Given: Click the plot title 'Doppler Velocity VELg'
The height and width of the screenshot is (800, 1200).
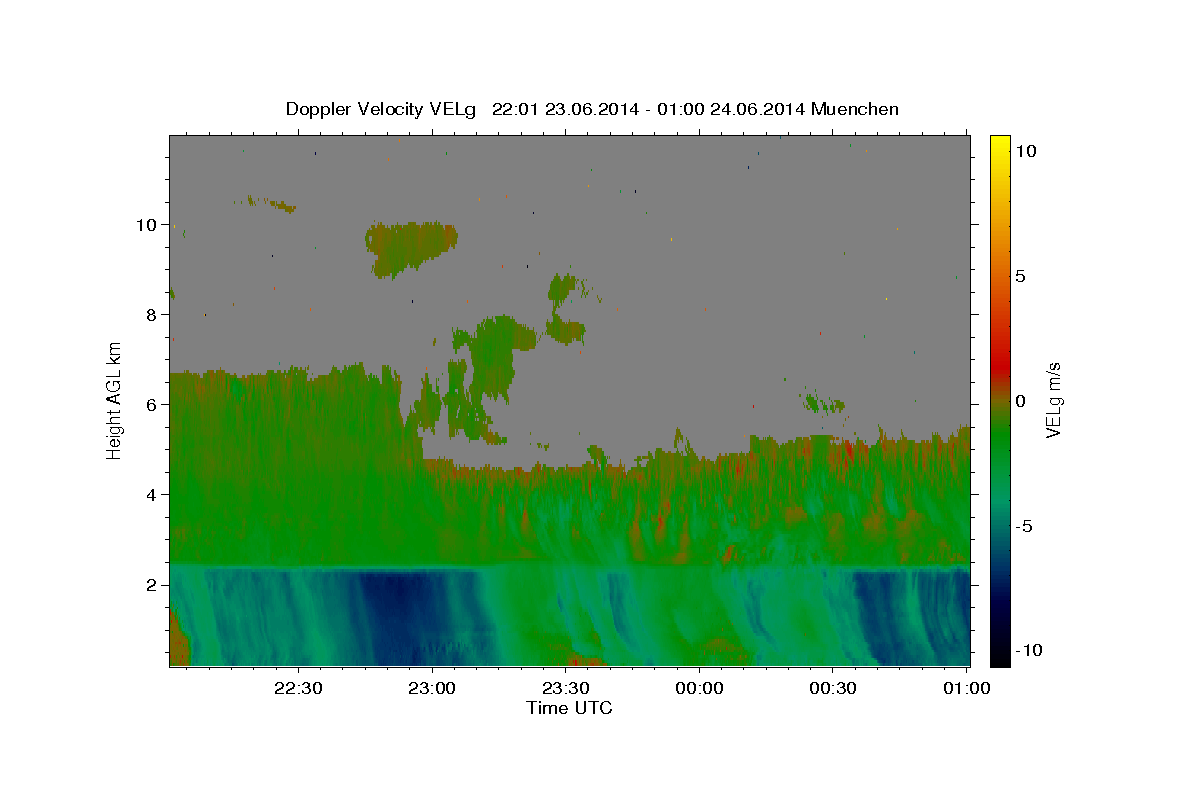Looking at the screenshot, I should point(383,109).
